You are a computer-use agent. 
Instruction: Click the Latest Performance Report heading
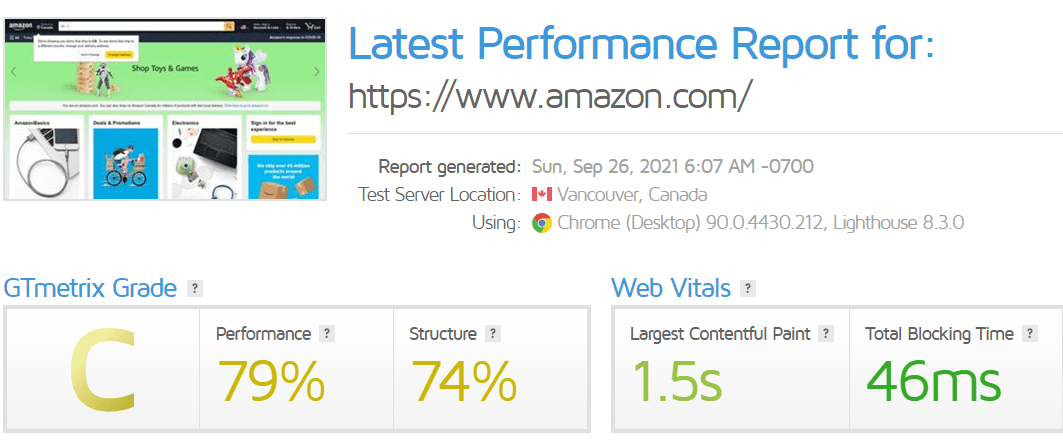(x=641, y=45)
